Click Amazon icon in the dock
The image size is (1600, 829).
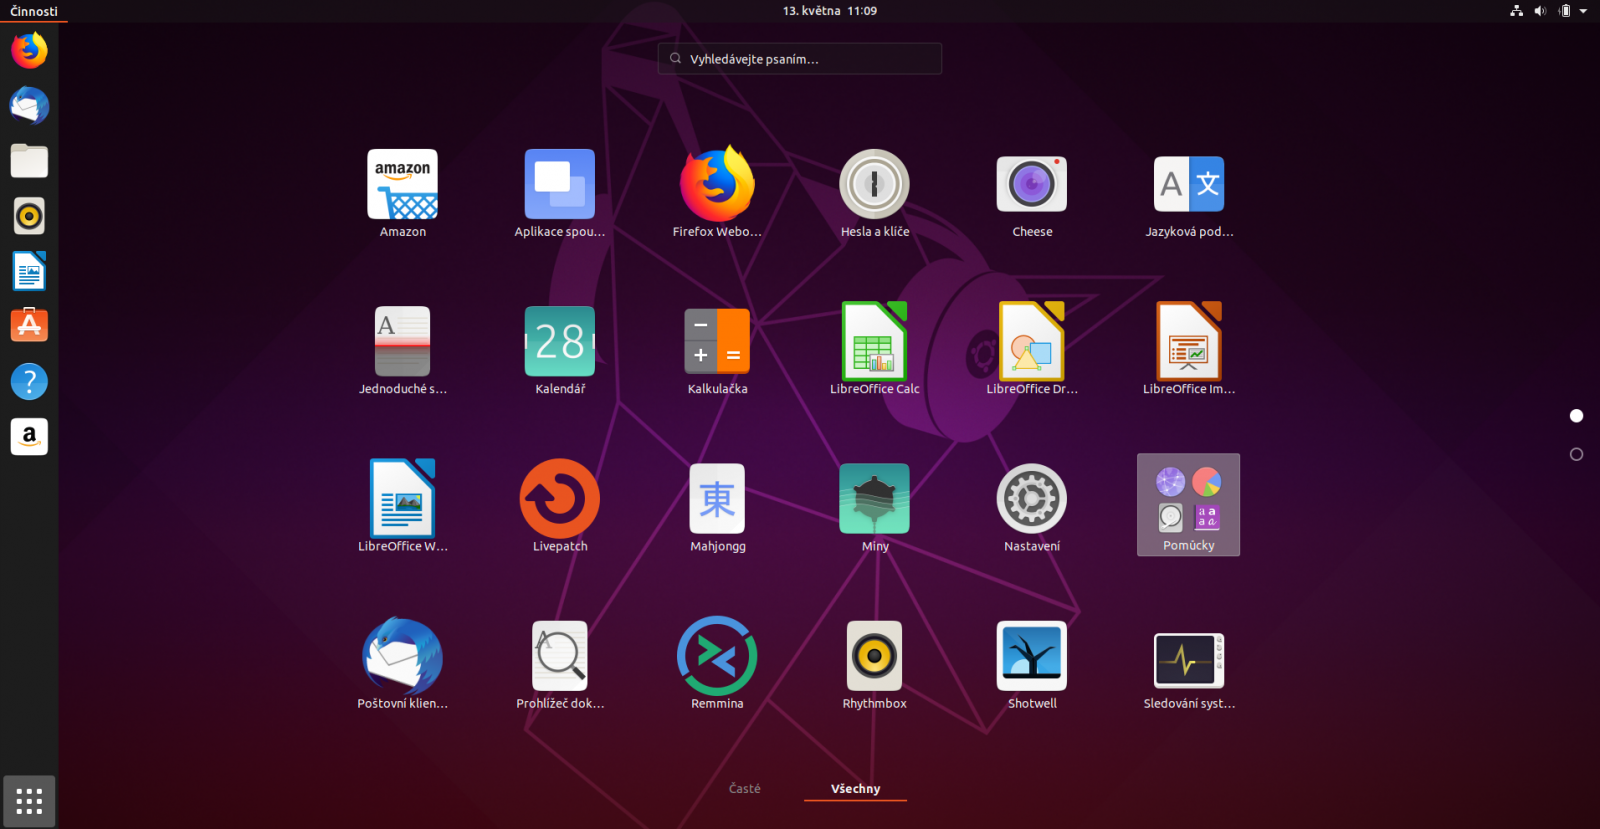coord(29,436)
